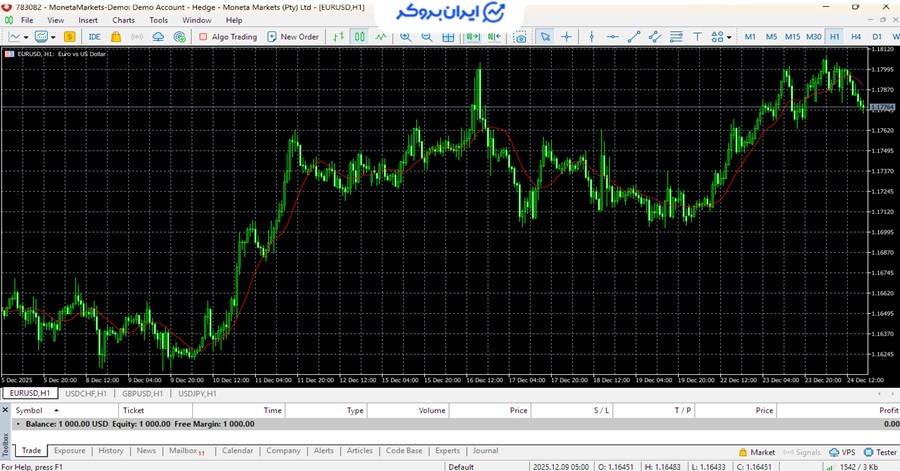Image resolution: width=900 pixels, height=471 pixels.
Task: Open the MQL5 IDE editor icon
Action: pyautogui.click(x=94, y=37)
